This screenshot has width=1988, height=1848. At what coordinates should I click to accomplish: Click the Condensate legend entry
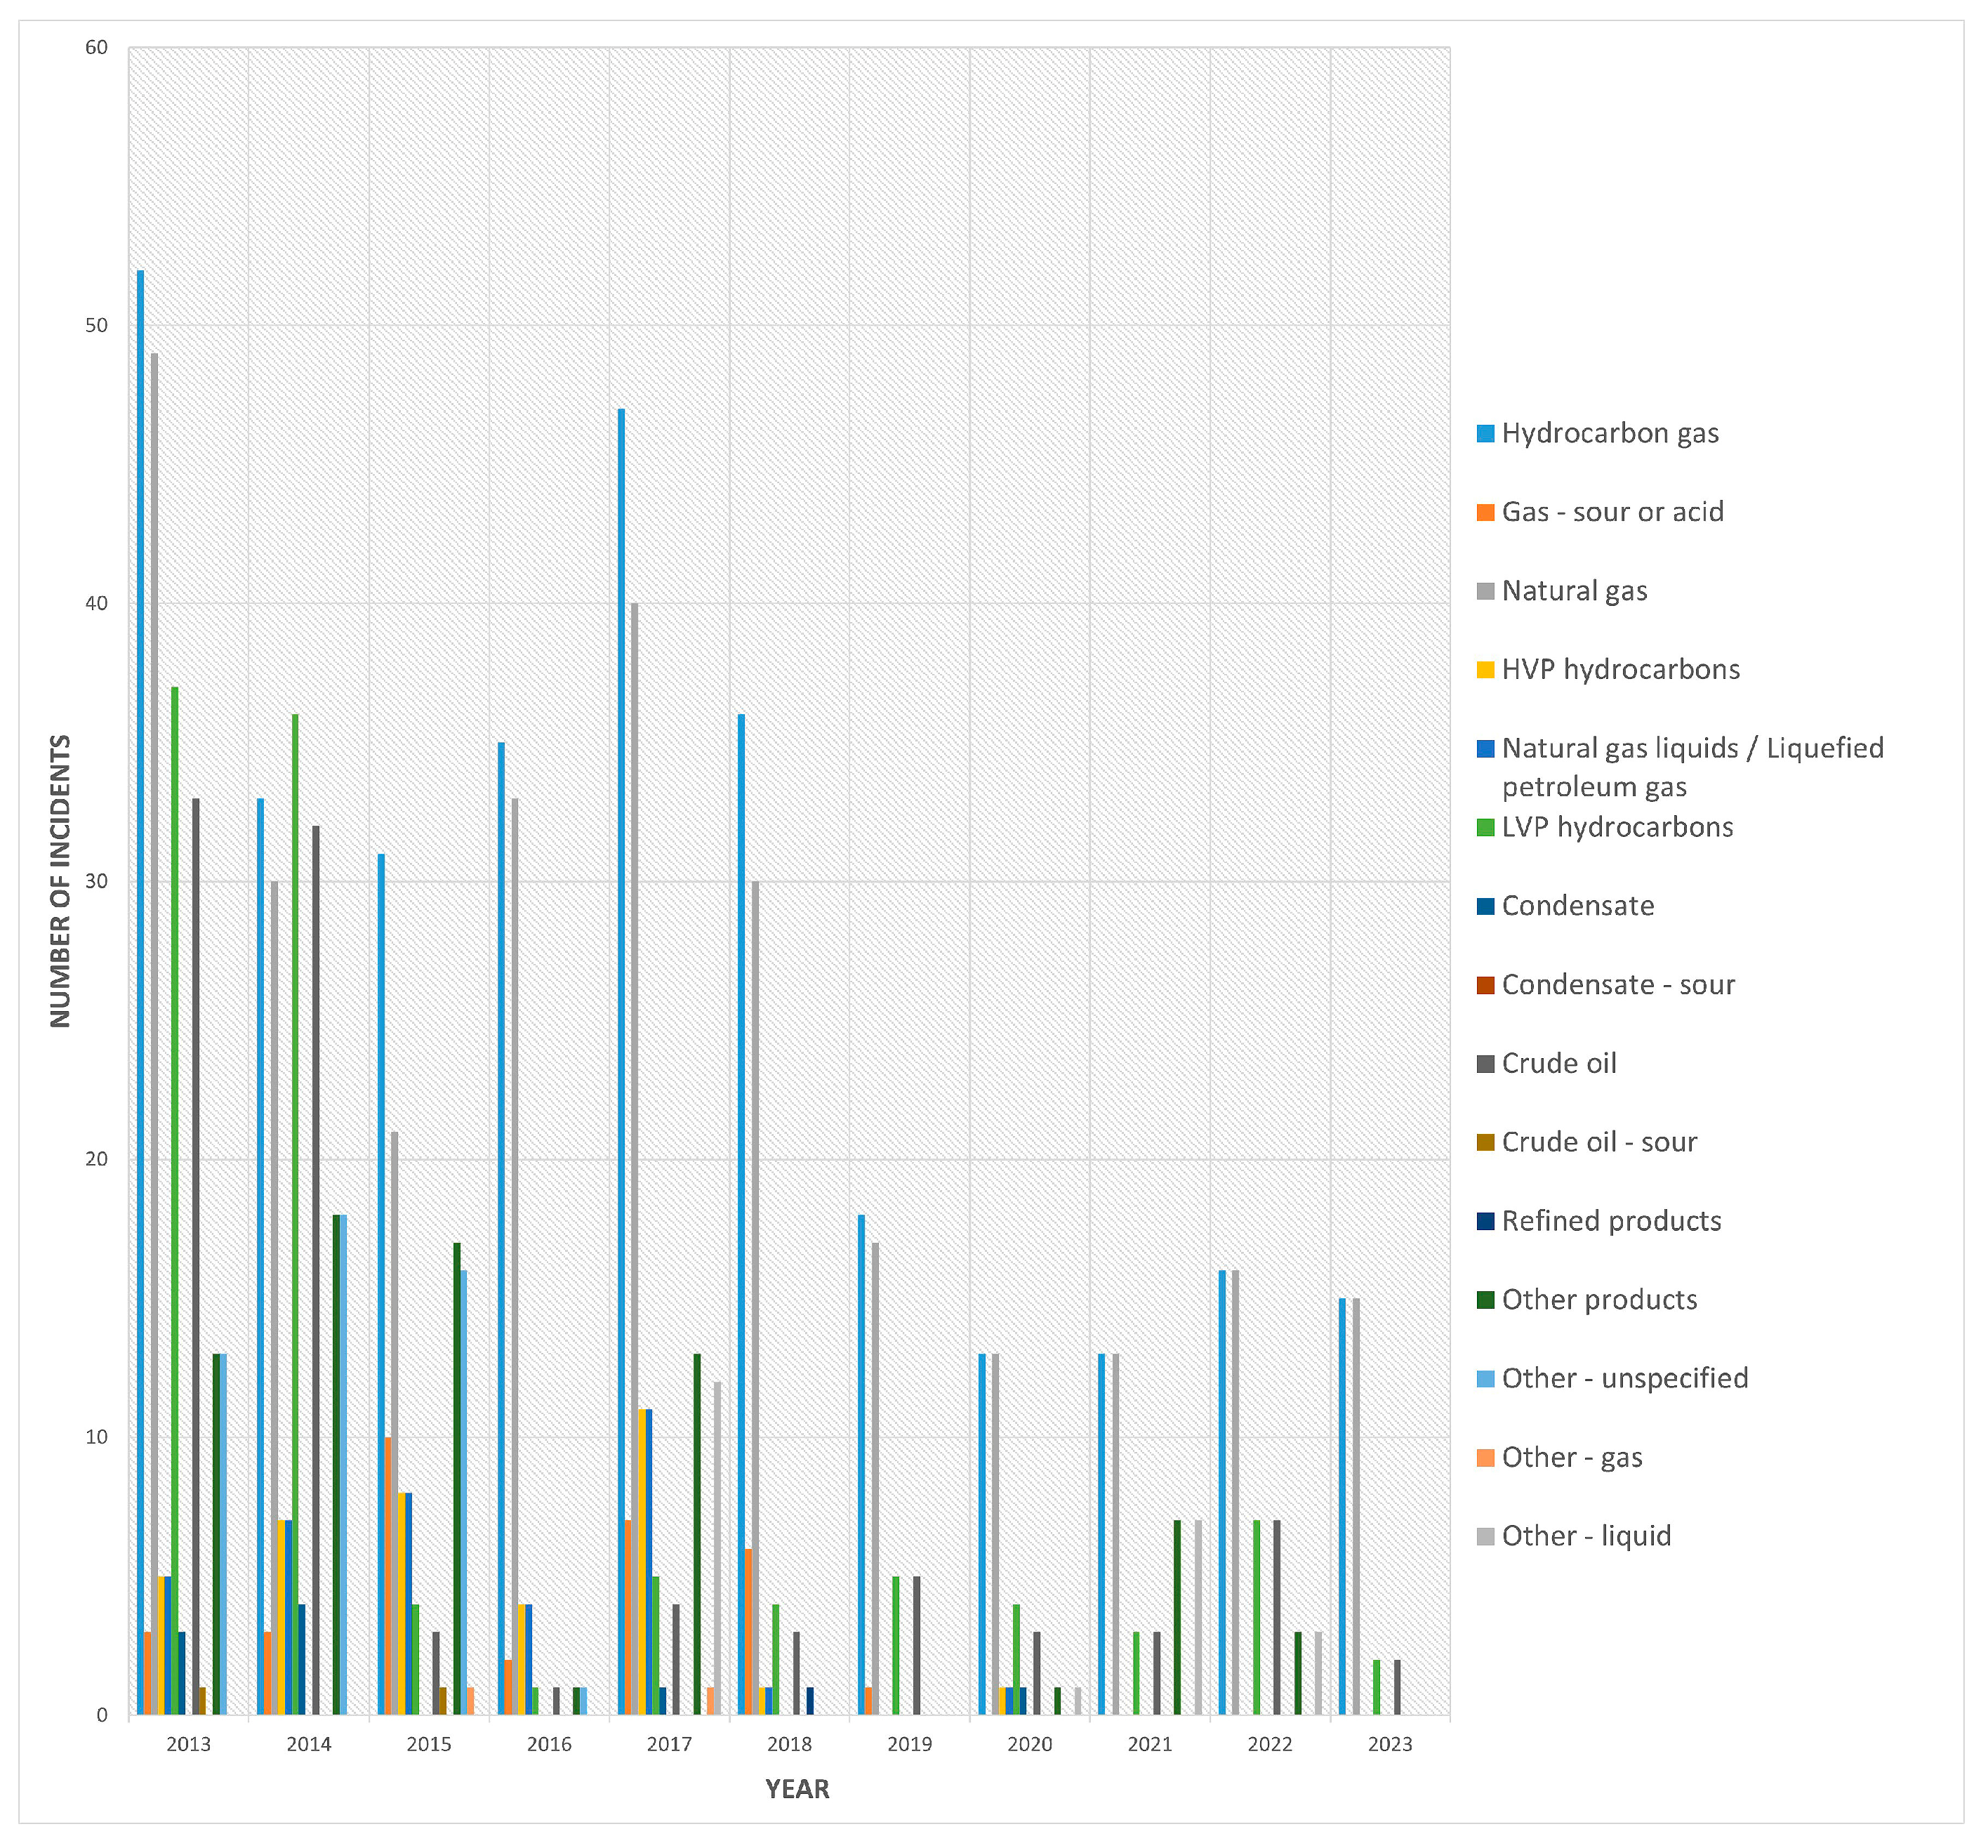(1577, 906)
